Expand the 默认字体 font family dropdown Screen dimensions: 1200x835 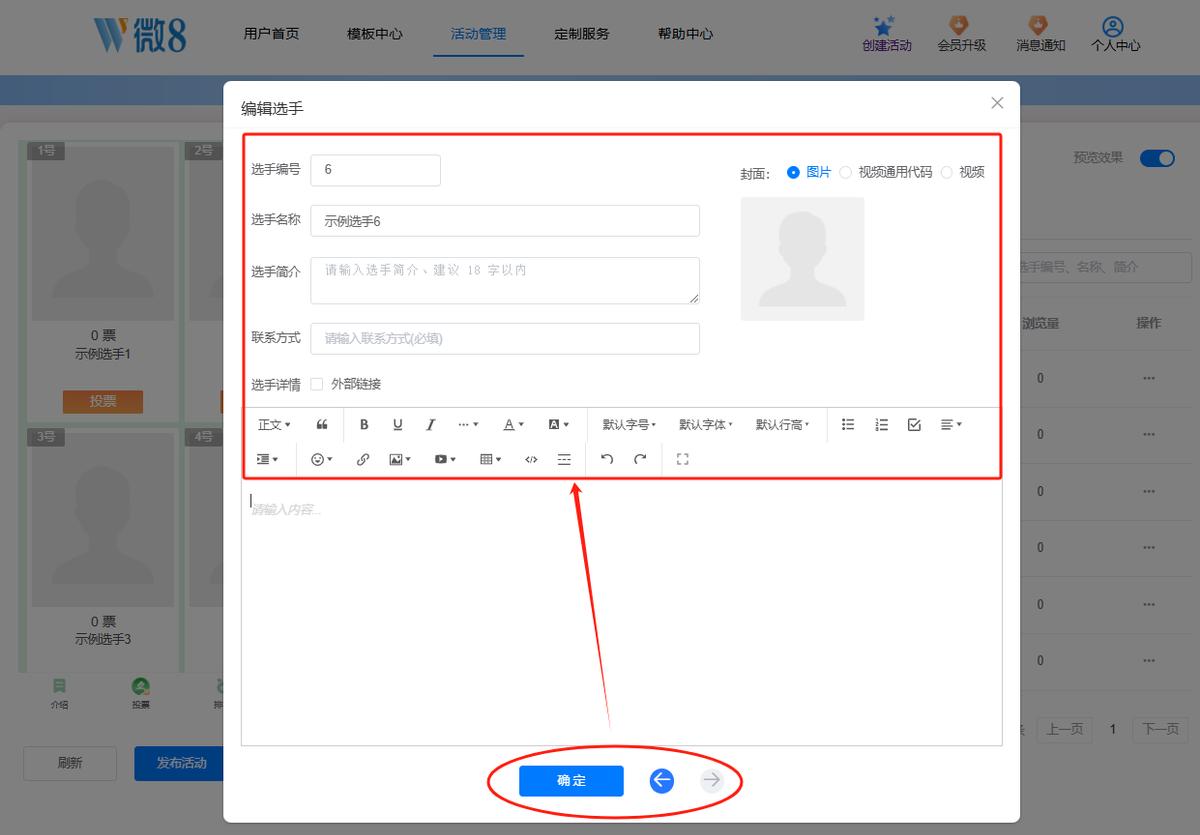[x=706, y=425]
